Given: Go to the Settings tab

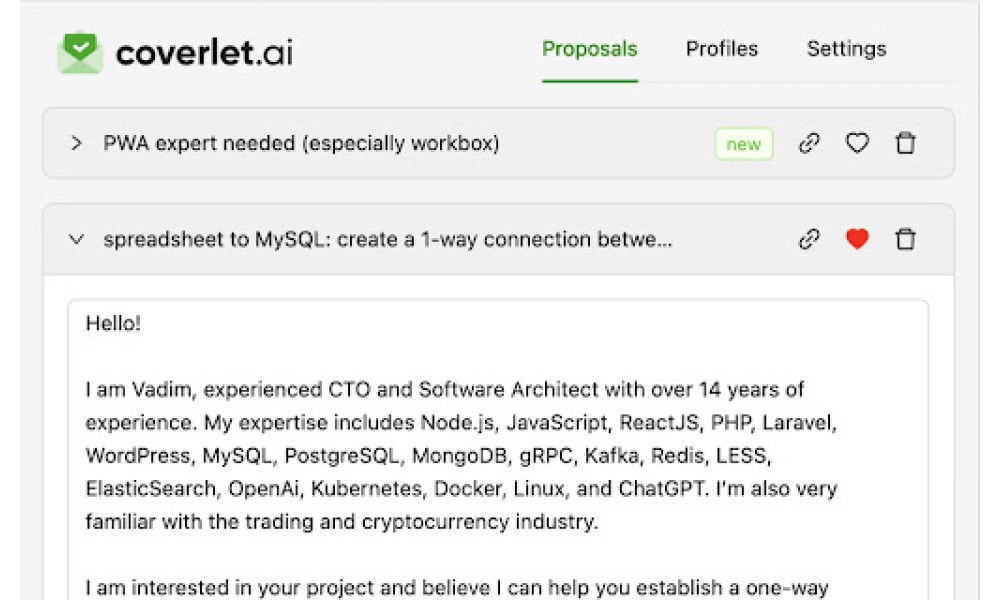Looking at the screenshot, I should point(846,49).
